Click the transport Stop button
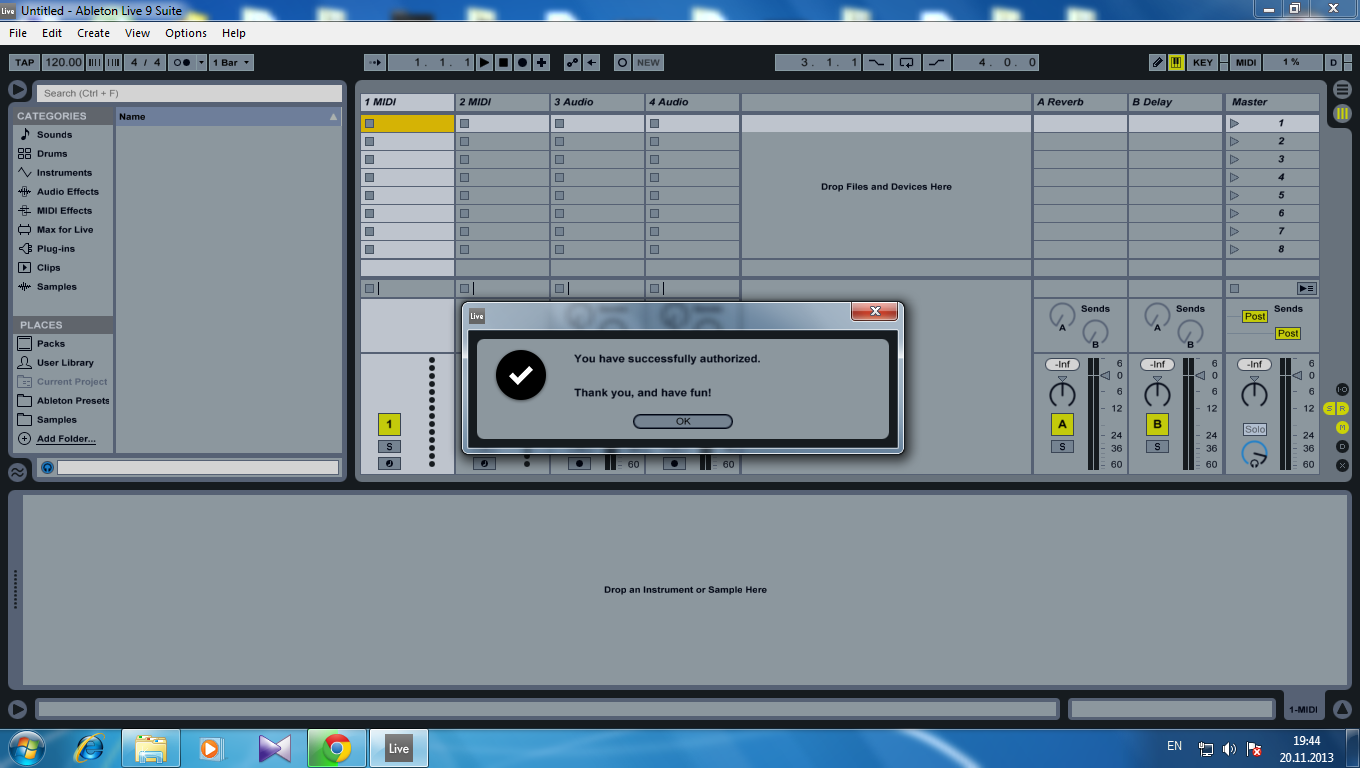1360x768 pixels. coord(504,62)
